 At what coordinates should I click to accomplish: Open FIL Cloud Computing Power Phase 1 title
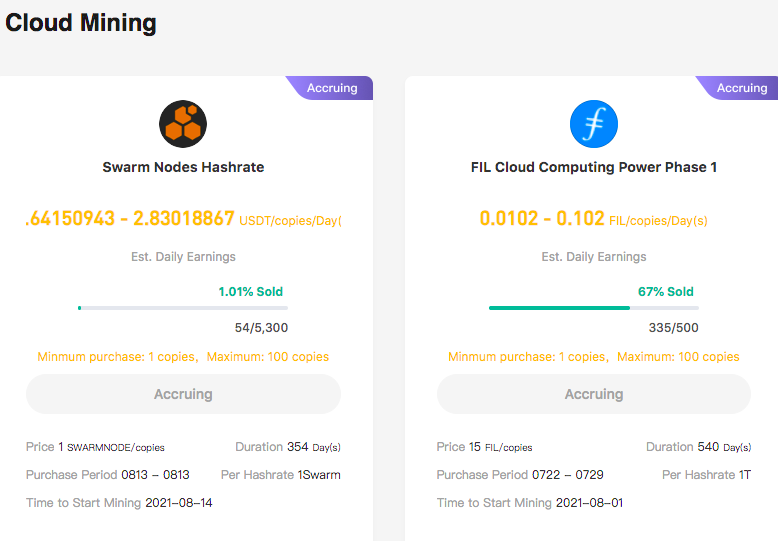point(594,167)
